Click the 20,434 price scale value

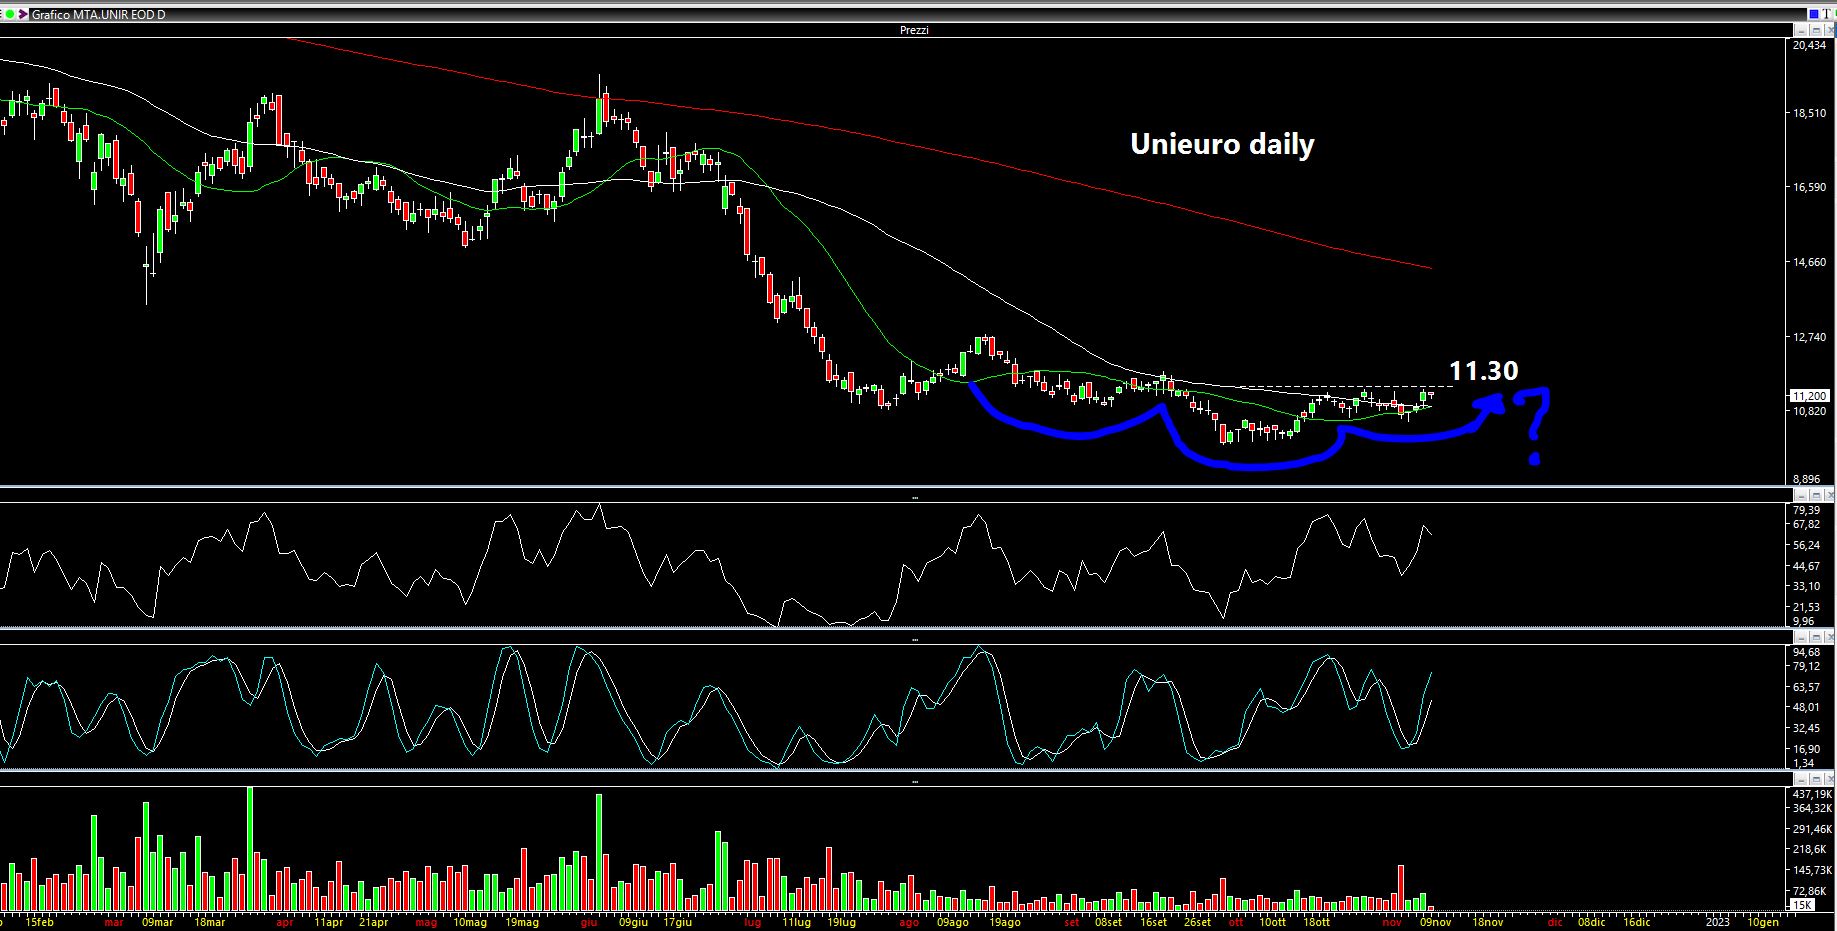[1810, 45]
